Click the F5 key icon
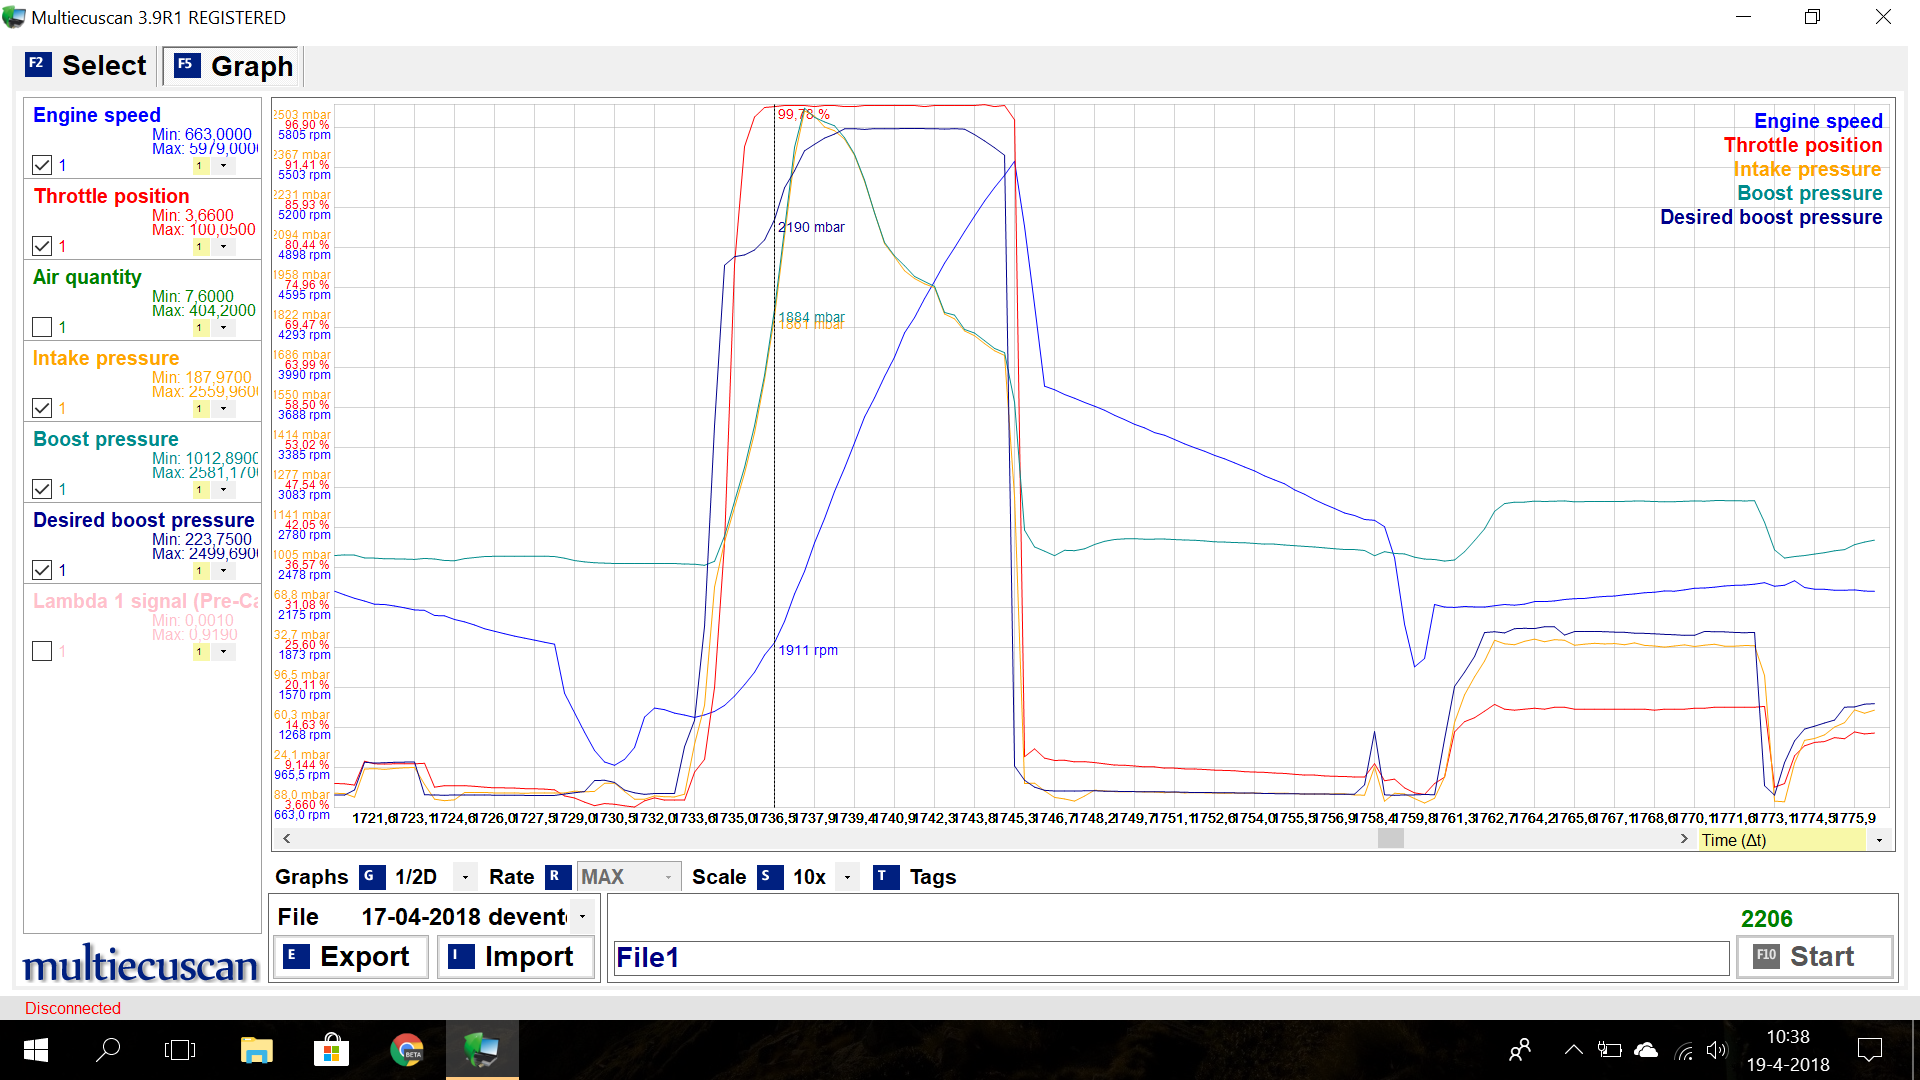 pyautogui.click(x=186, y=65)
